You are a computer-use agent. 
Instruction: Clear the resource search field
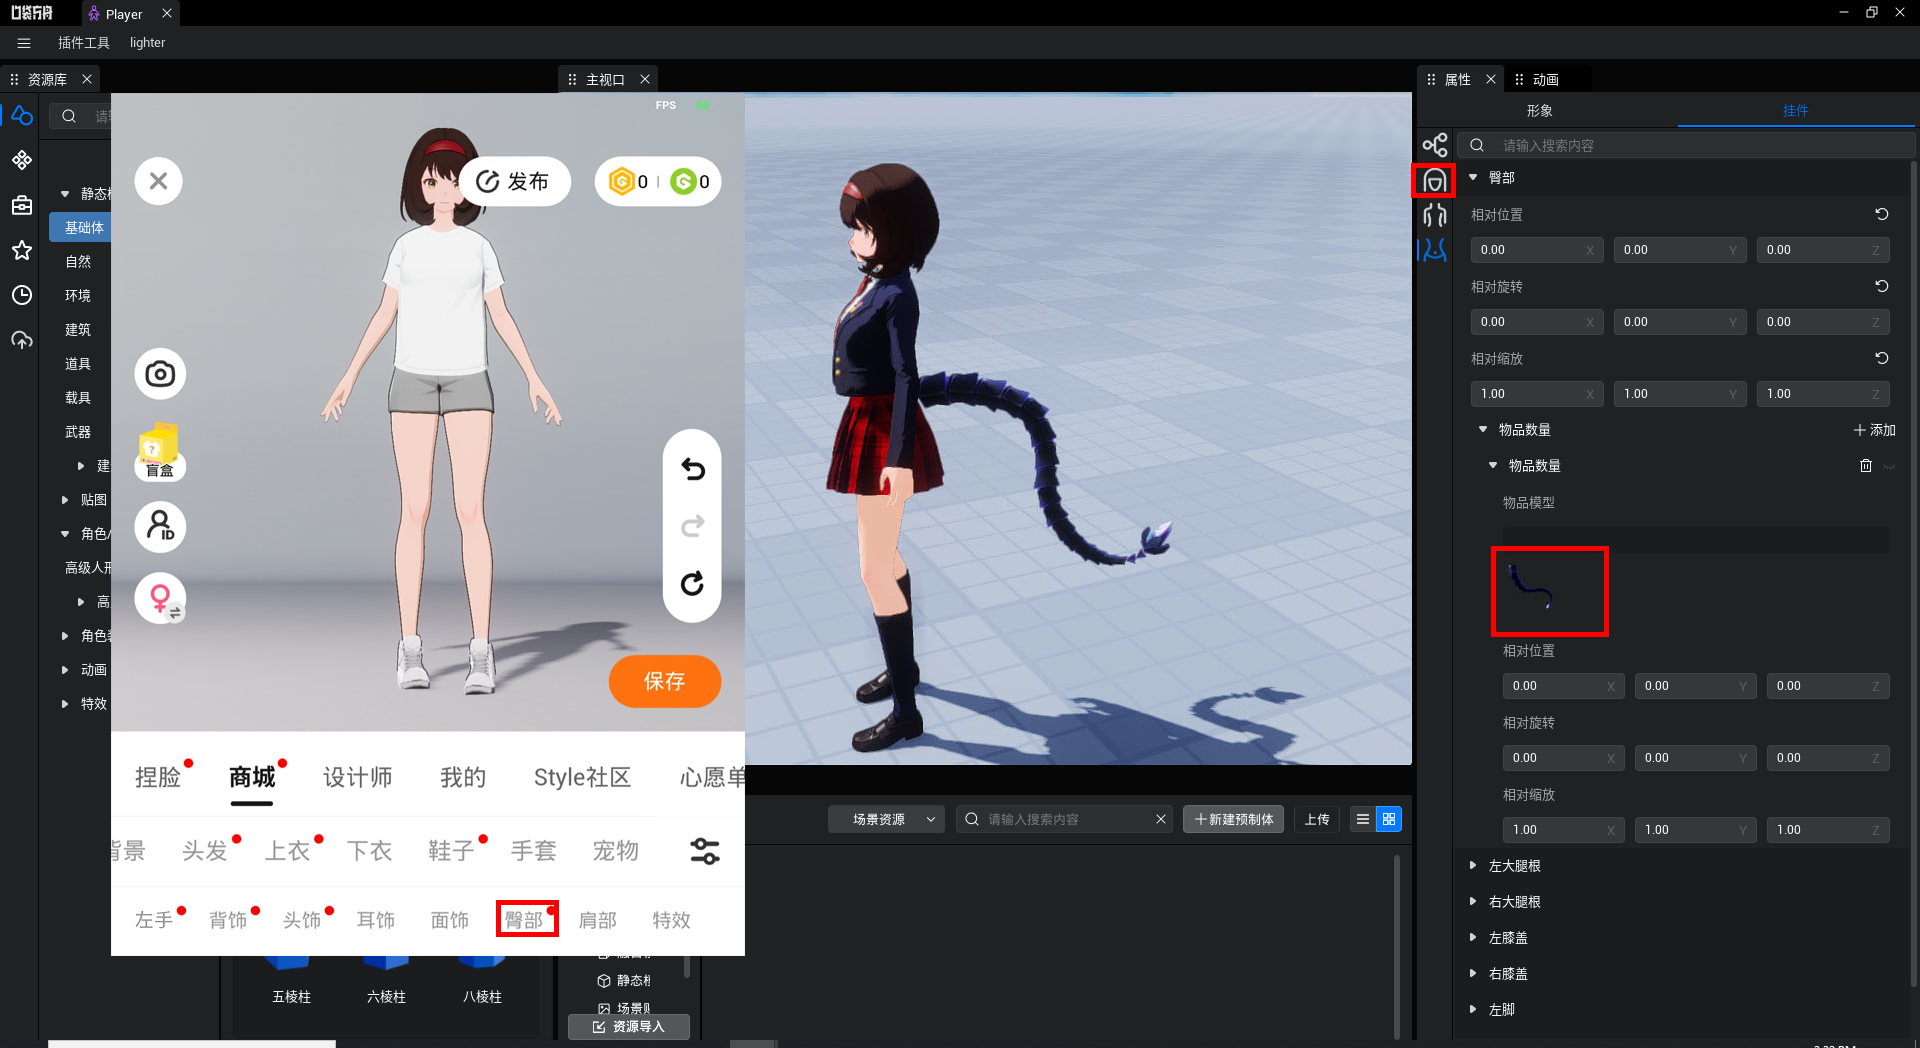point(1160,819)
